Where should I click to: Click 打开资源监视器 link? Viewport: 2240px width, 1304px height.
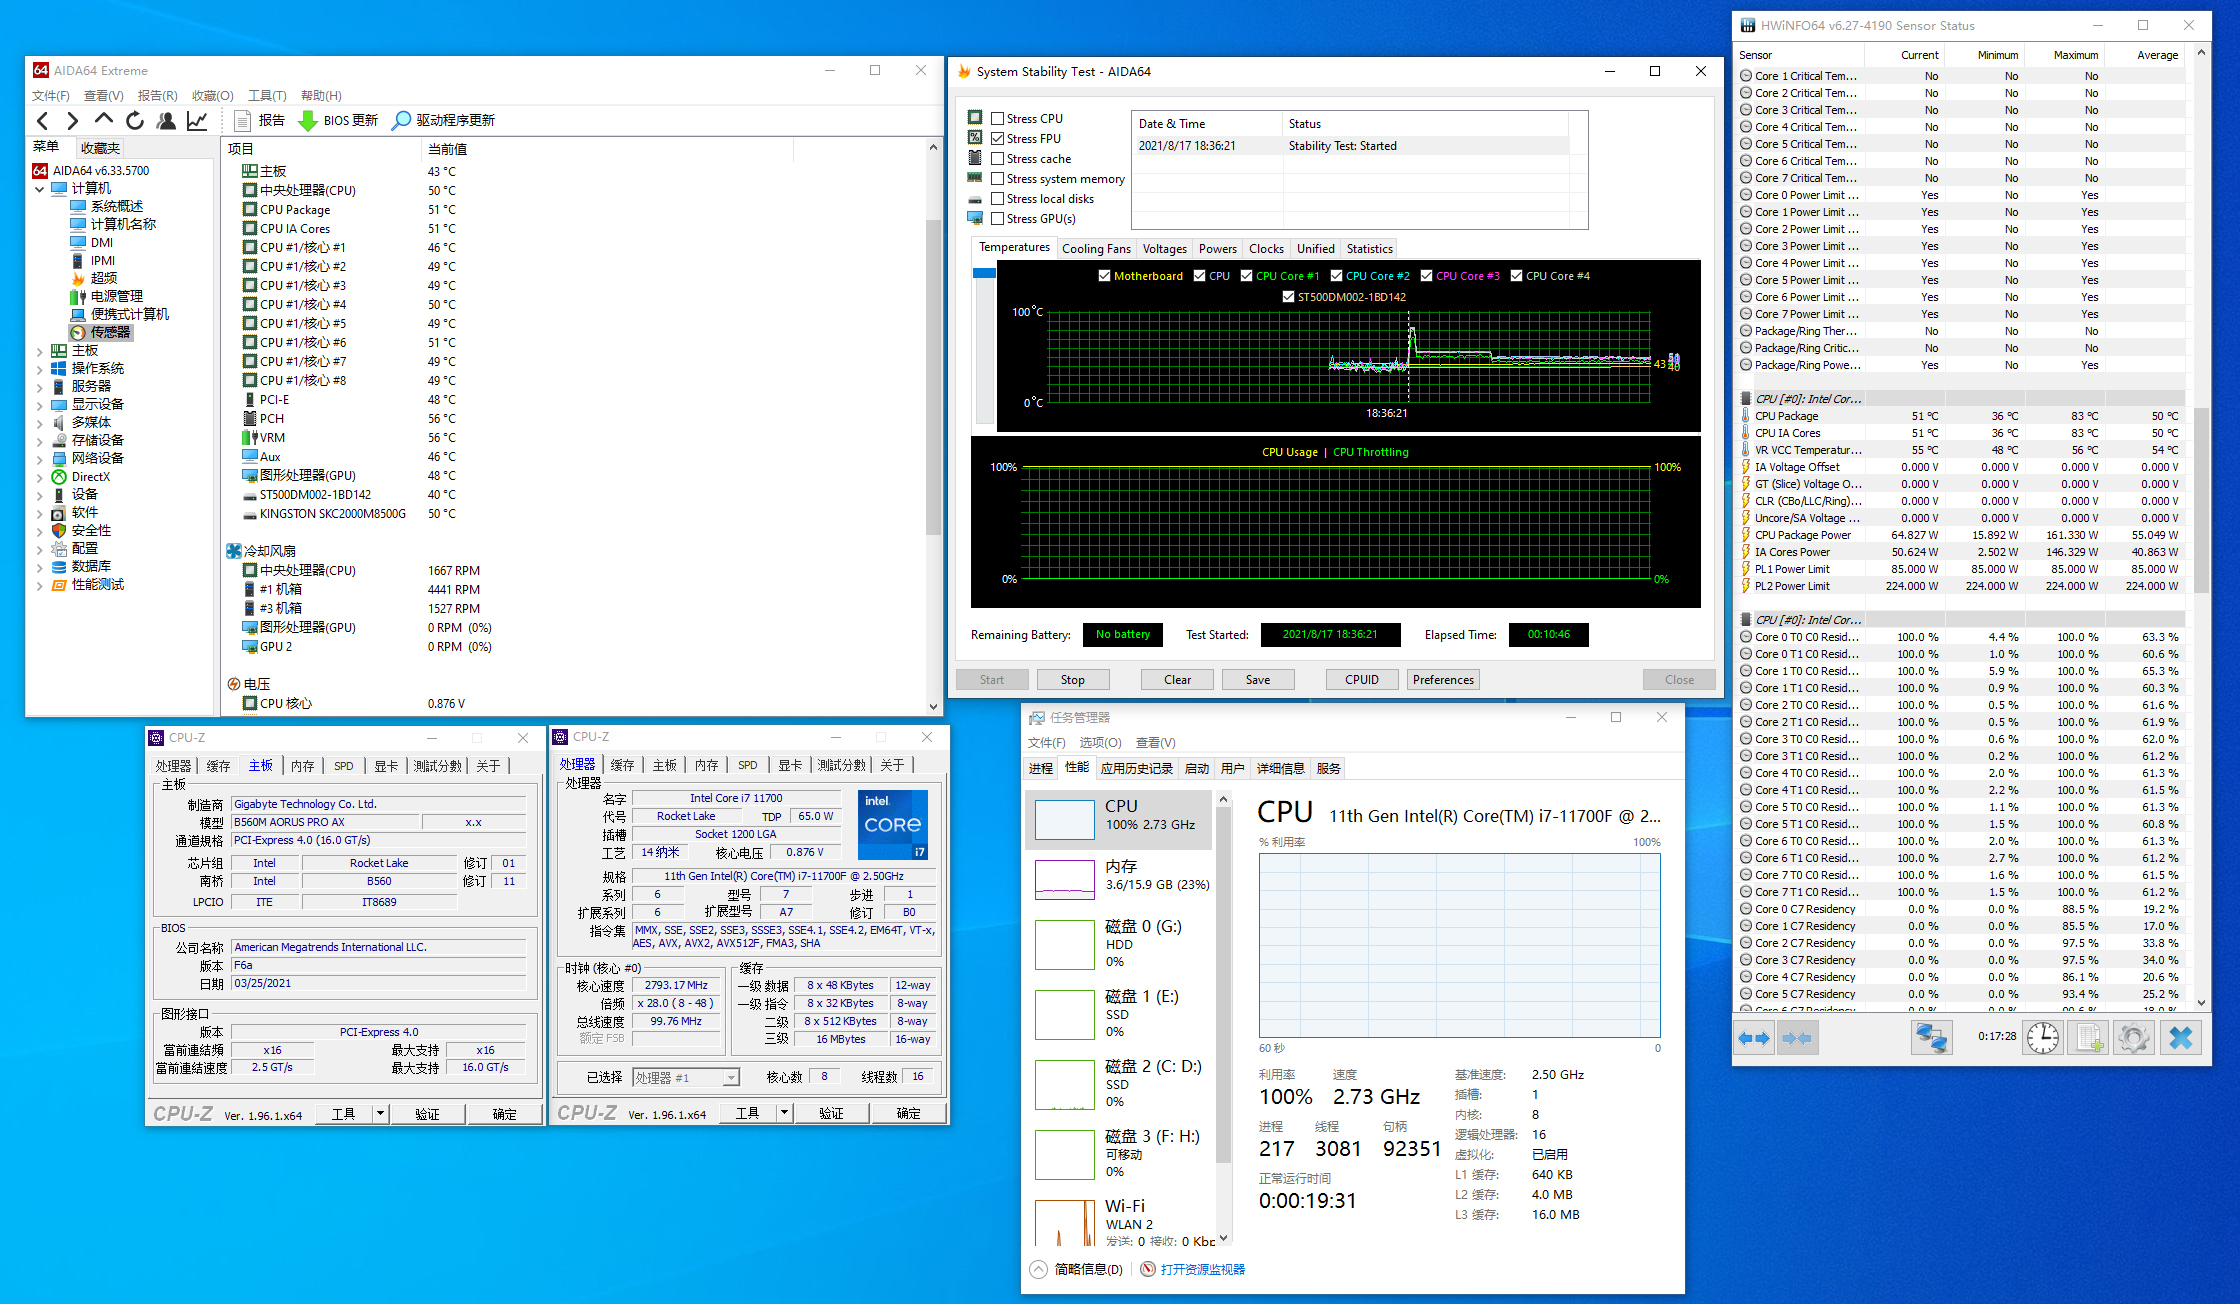1202,1269
